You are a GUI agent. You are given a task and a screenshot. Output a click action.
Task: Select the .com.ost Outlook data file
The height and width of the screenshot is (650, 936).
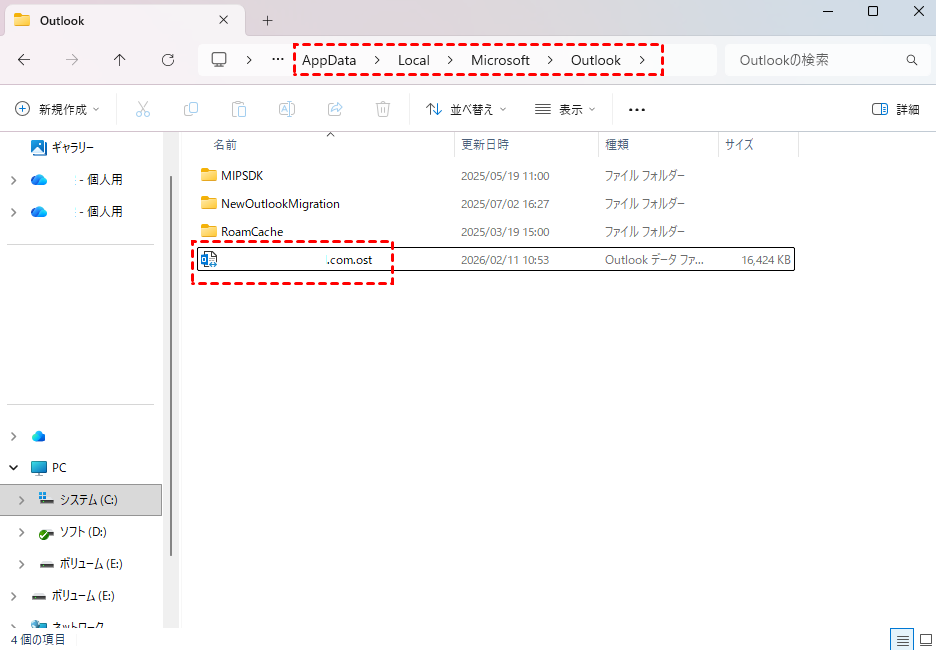[300, 260]
